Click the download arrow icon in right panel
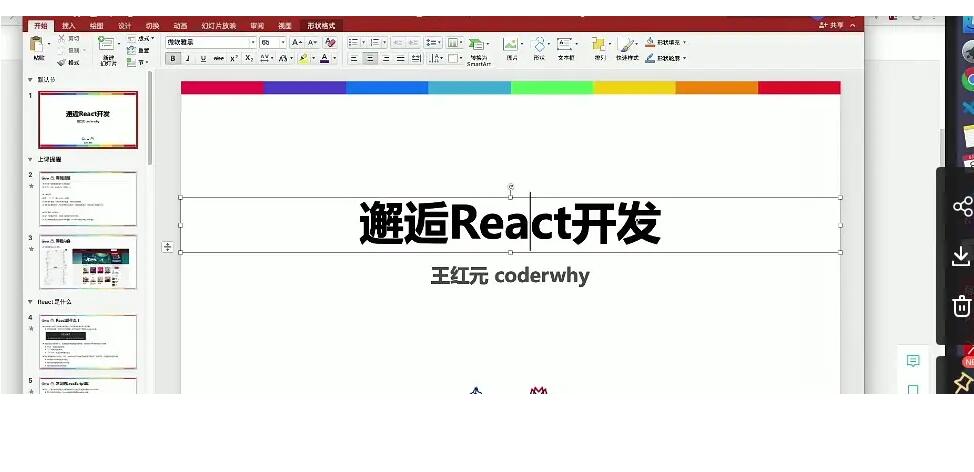This screenshot has width=974, height=472. coord(961,255)
